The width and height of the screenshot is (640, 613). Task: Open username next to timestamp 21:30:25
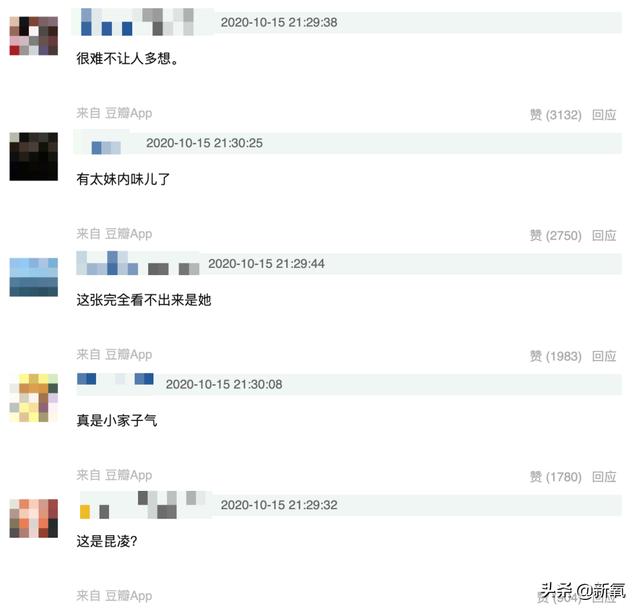click(106, 147)
